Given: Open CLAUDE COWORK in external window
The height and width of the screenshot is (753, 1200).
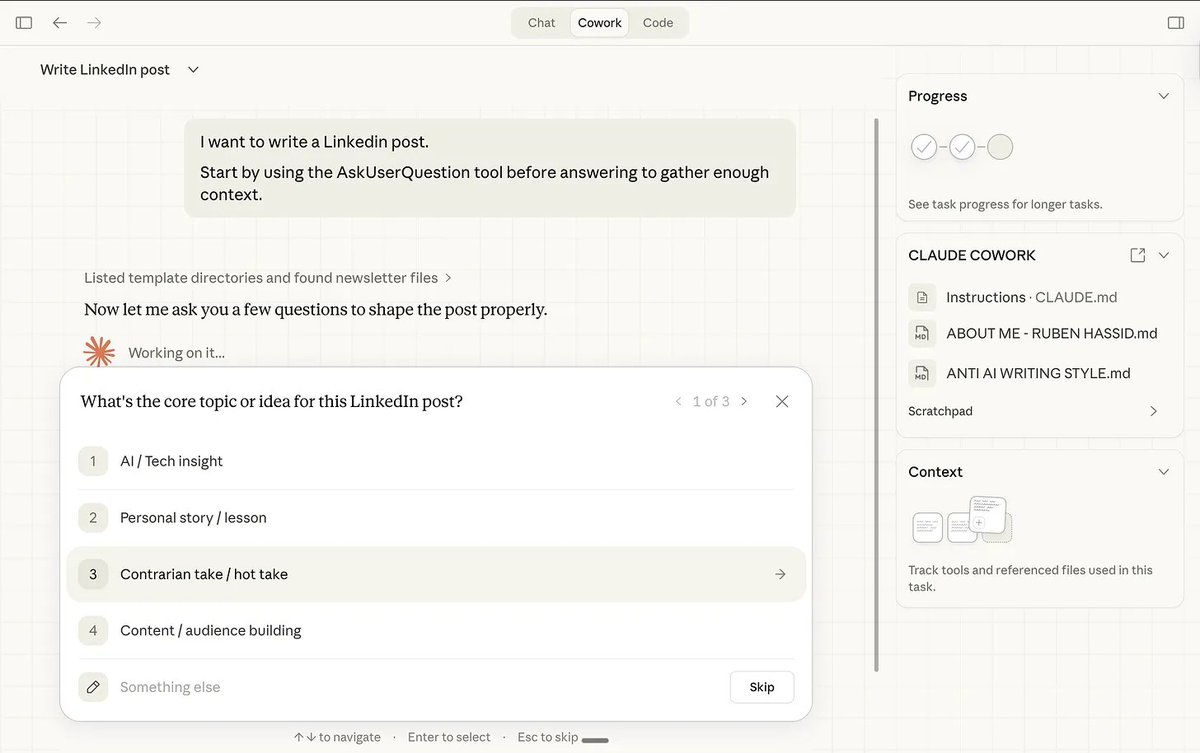Looking at the screenshot, I should 1138,255.
